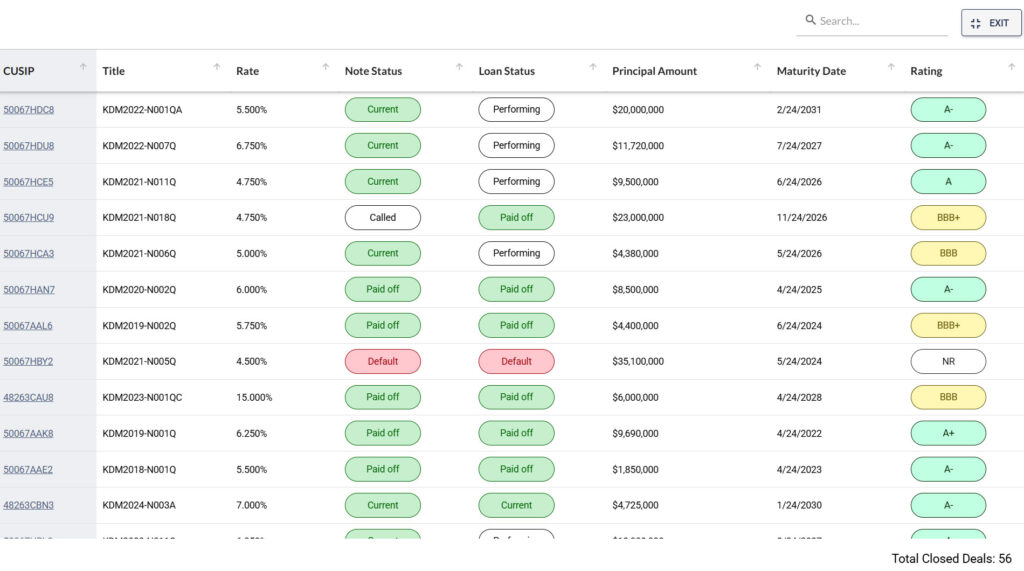Screen dimensions: 1024x571
Task: Click the magnifying glass search icon
Action: click(x=809, y=21)
